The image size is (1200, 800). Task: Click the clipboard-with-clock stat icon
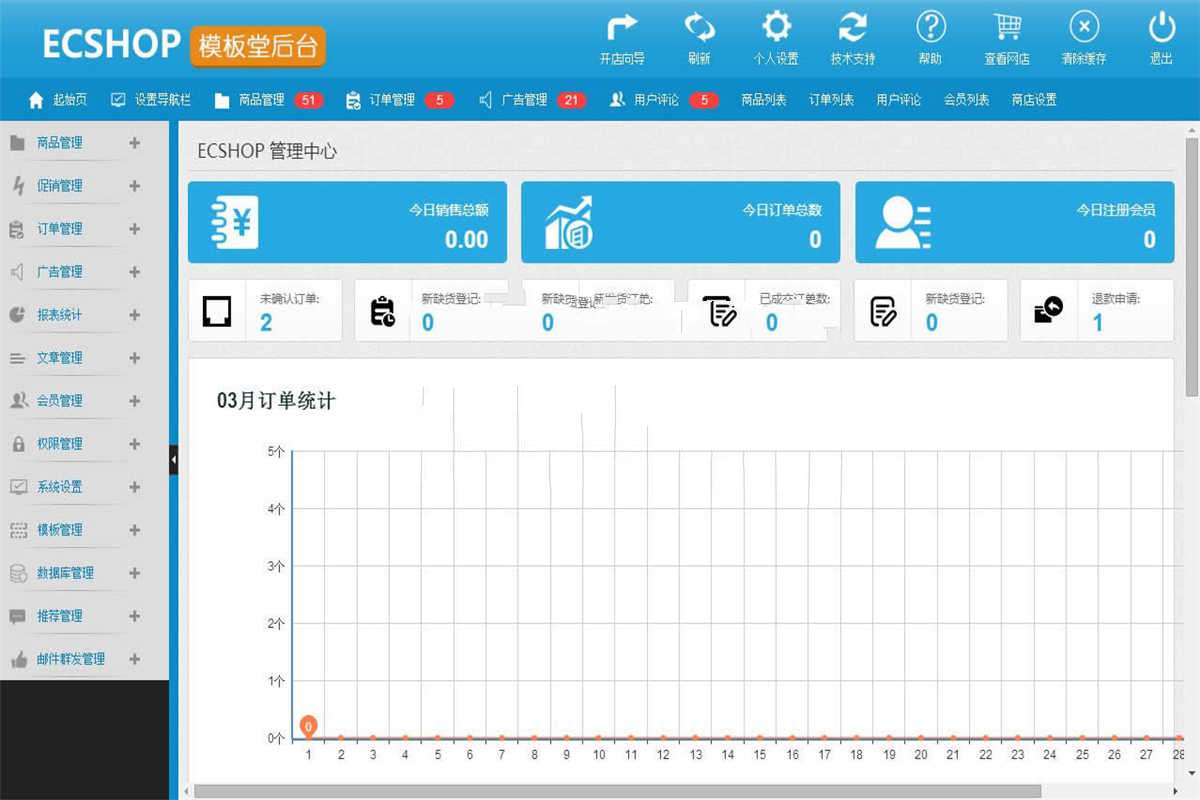tap(382, 311)
